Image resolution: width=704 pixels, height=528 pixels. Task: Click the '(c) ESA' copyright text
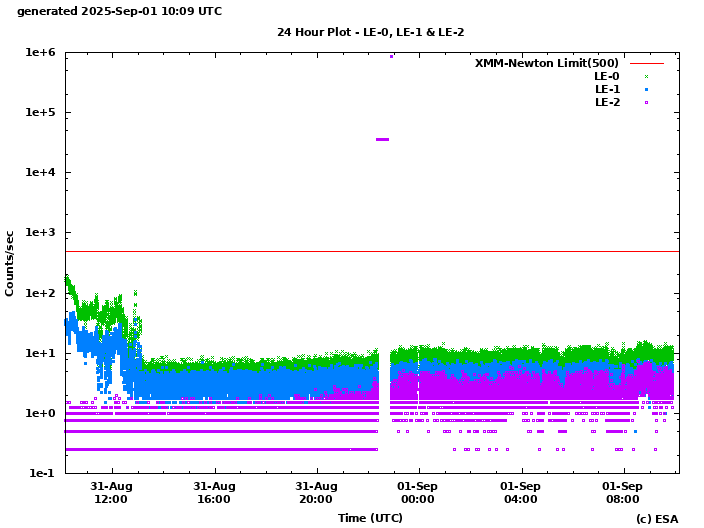pos(657,519)
